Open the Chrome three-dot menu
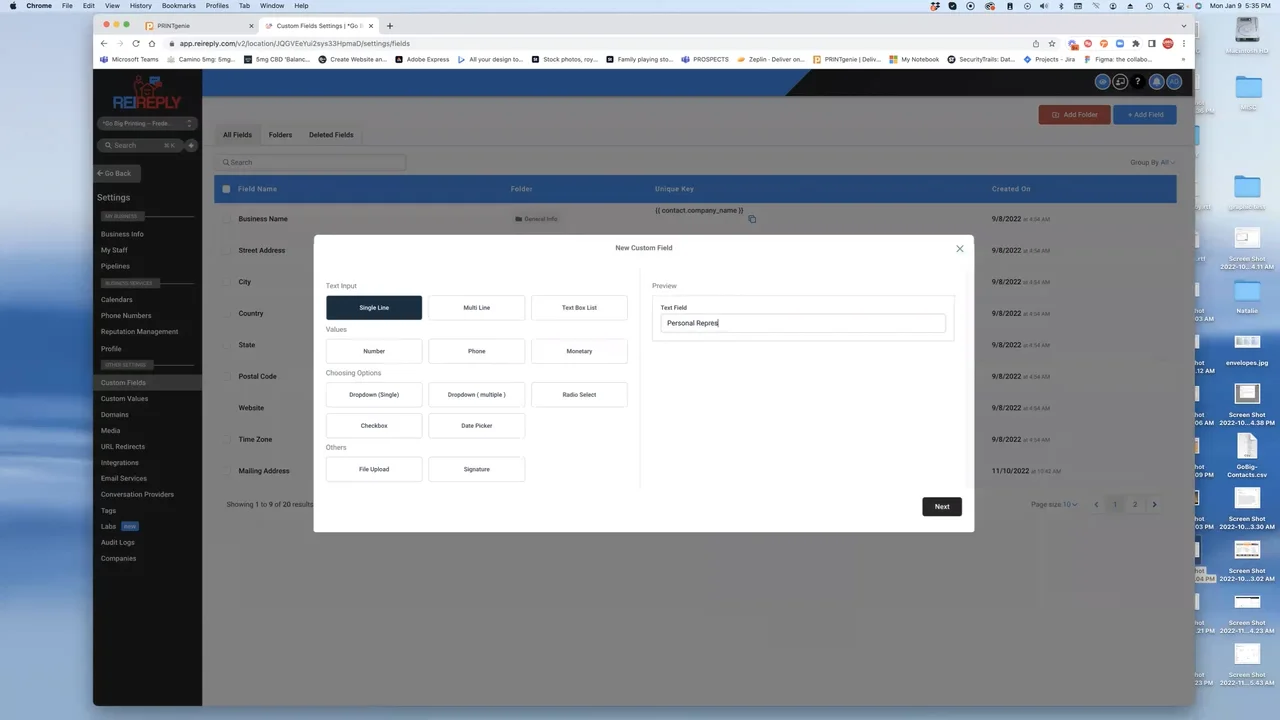 (1184, 44)
